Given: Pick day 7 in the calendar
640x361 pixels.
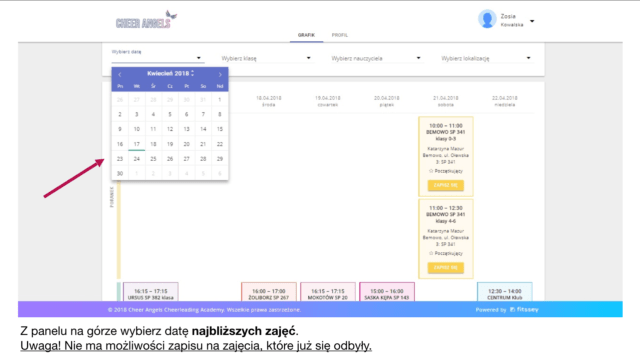Looking at the screenshot, I should 203,114.
